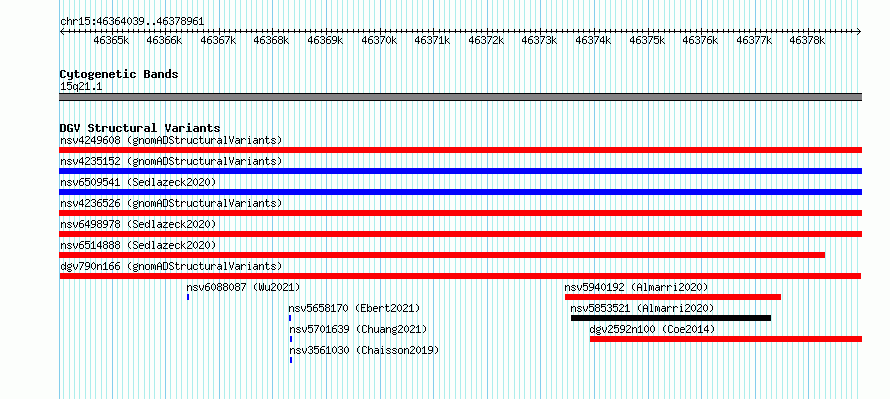Viewport: 890px width, 399px height.
Task: Open the nsv4236526 red variant bar
Action: 460,213
